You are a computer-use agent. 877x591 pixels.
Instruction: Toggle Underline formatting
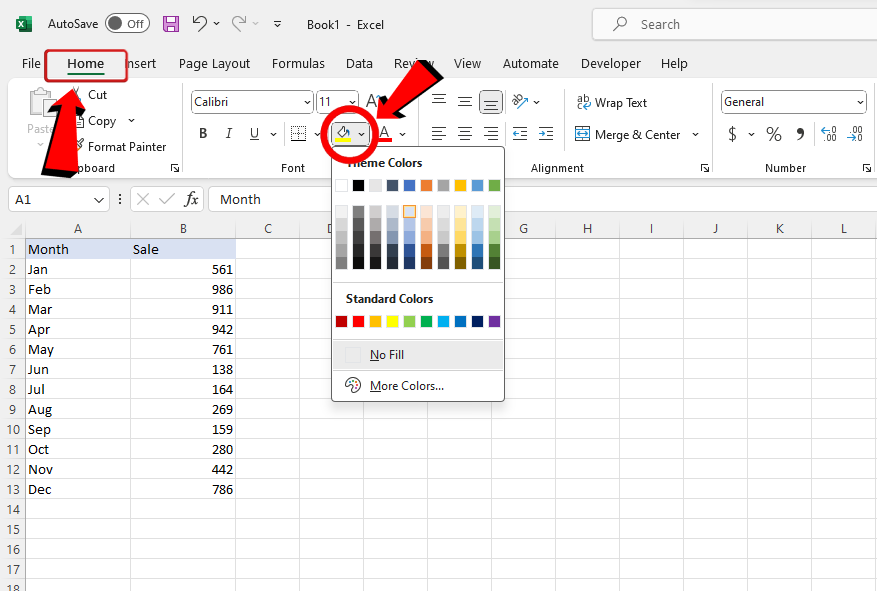click(255, 134)
